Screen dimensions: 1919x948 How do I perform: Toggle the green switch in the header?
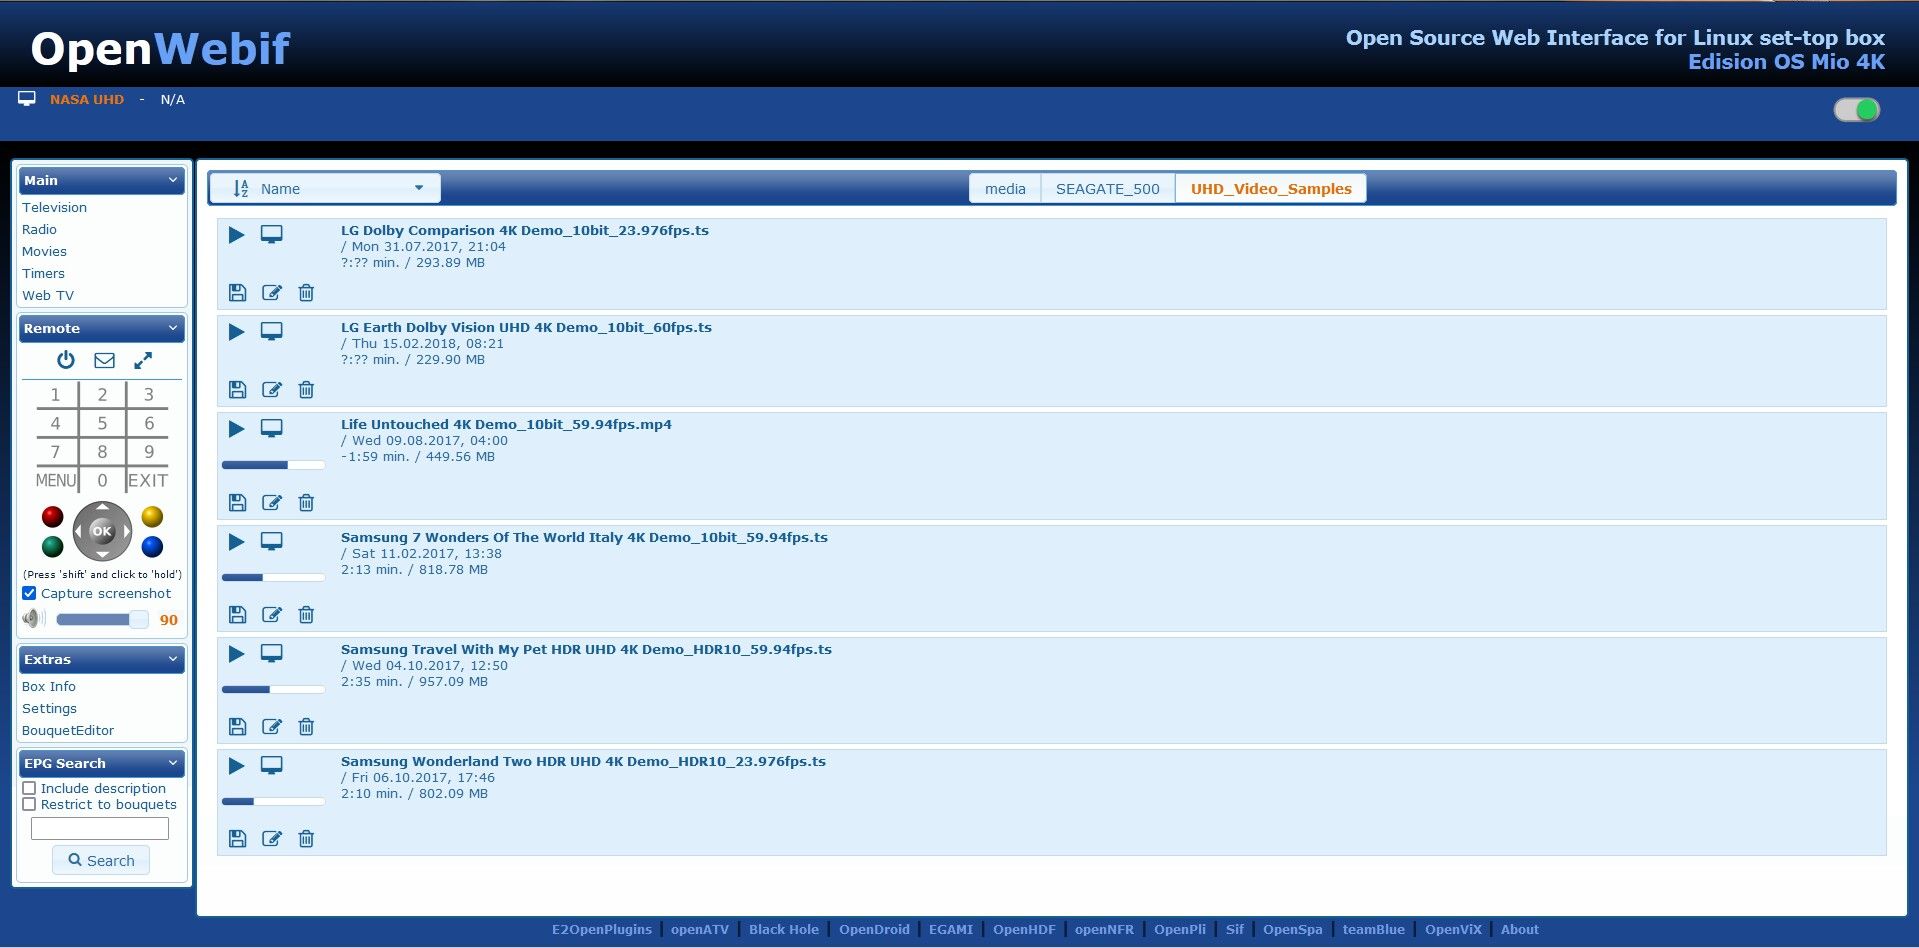click(x=1857, y=110)
